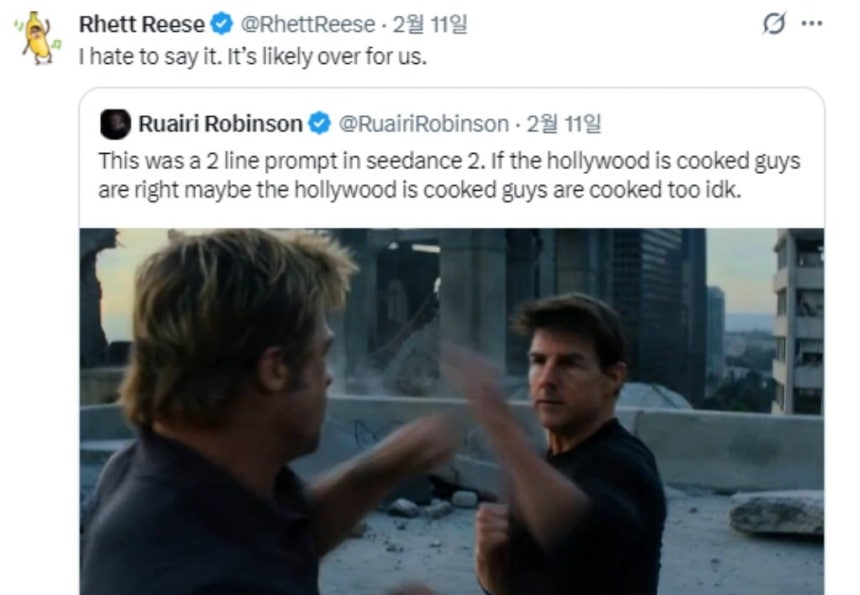This screenshot has width=860, height=595.
Task: Click the broken concrete slab on the rooftop
Action: pyautogui.click(x=776, y=513)
